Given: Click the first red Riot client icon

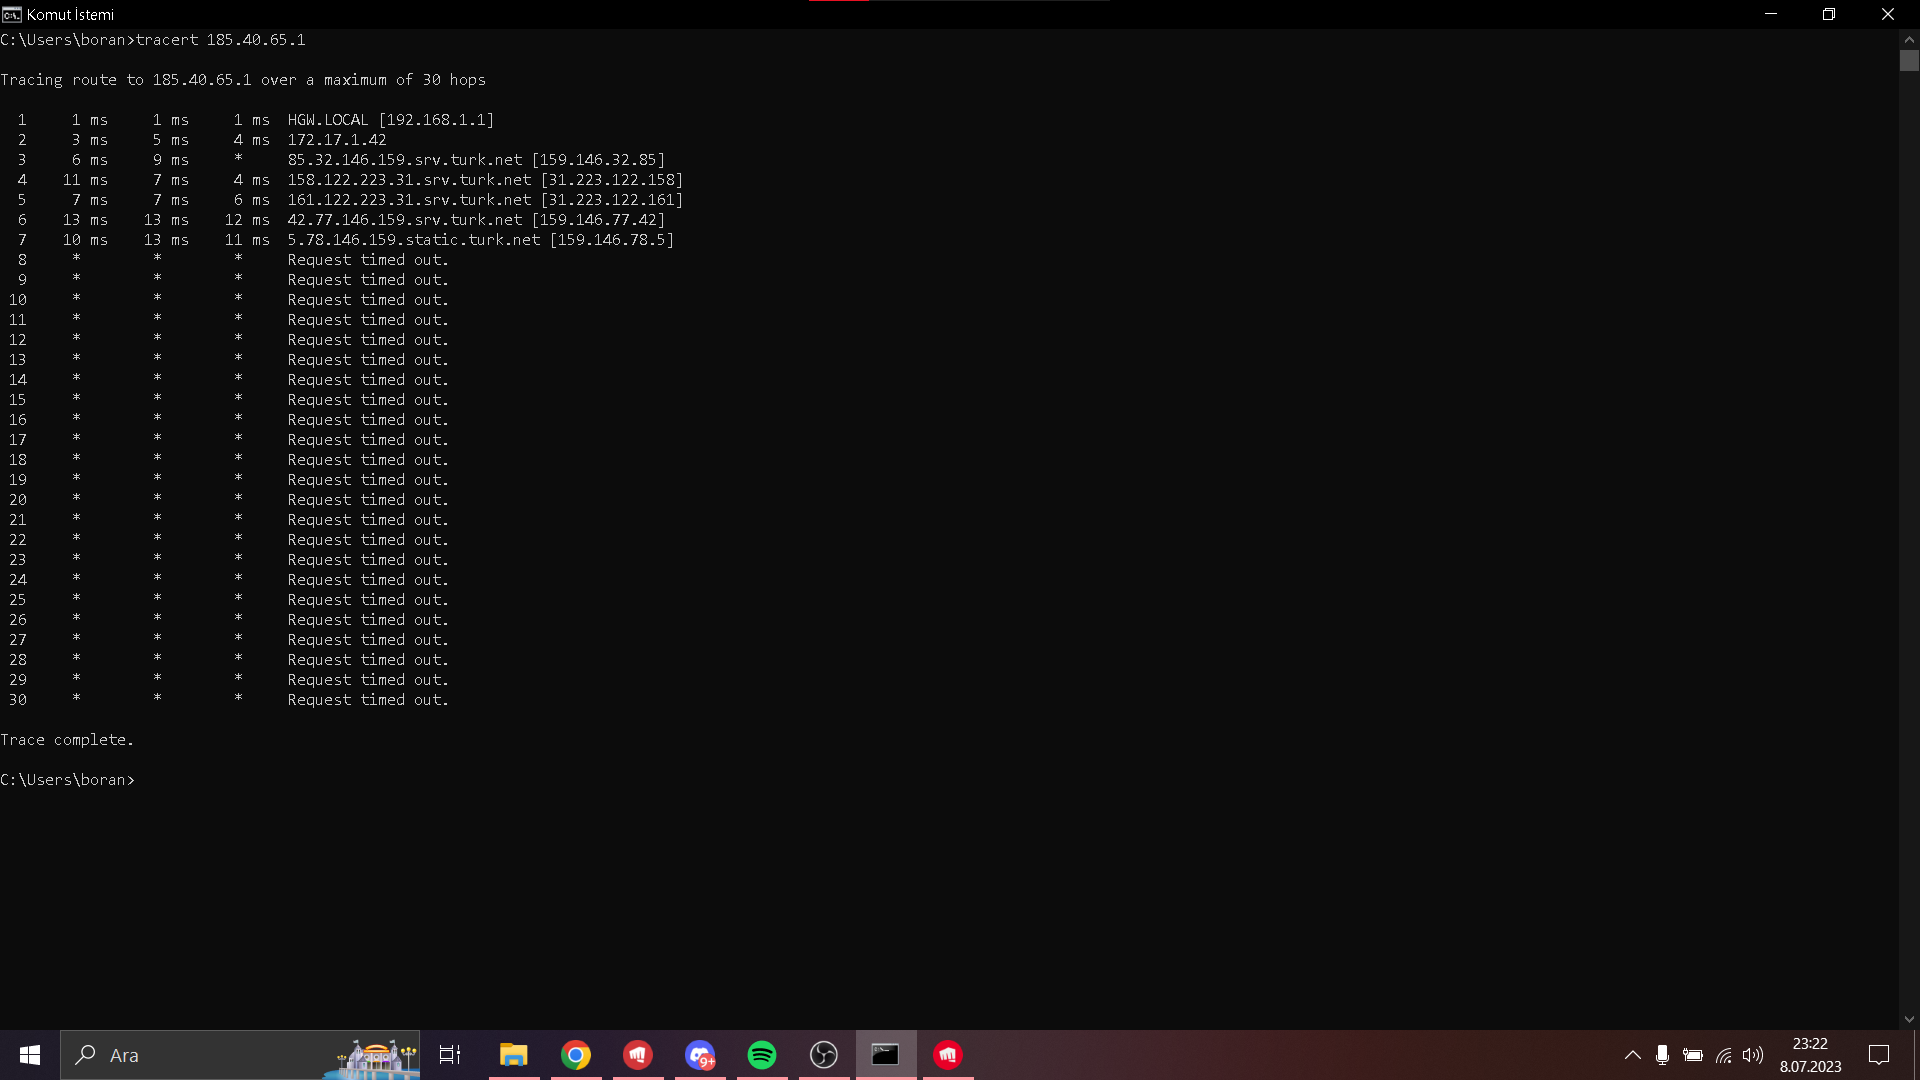Looking at the screenshot, I should pyautogui.click(x=638, y=1055).
